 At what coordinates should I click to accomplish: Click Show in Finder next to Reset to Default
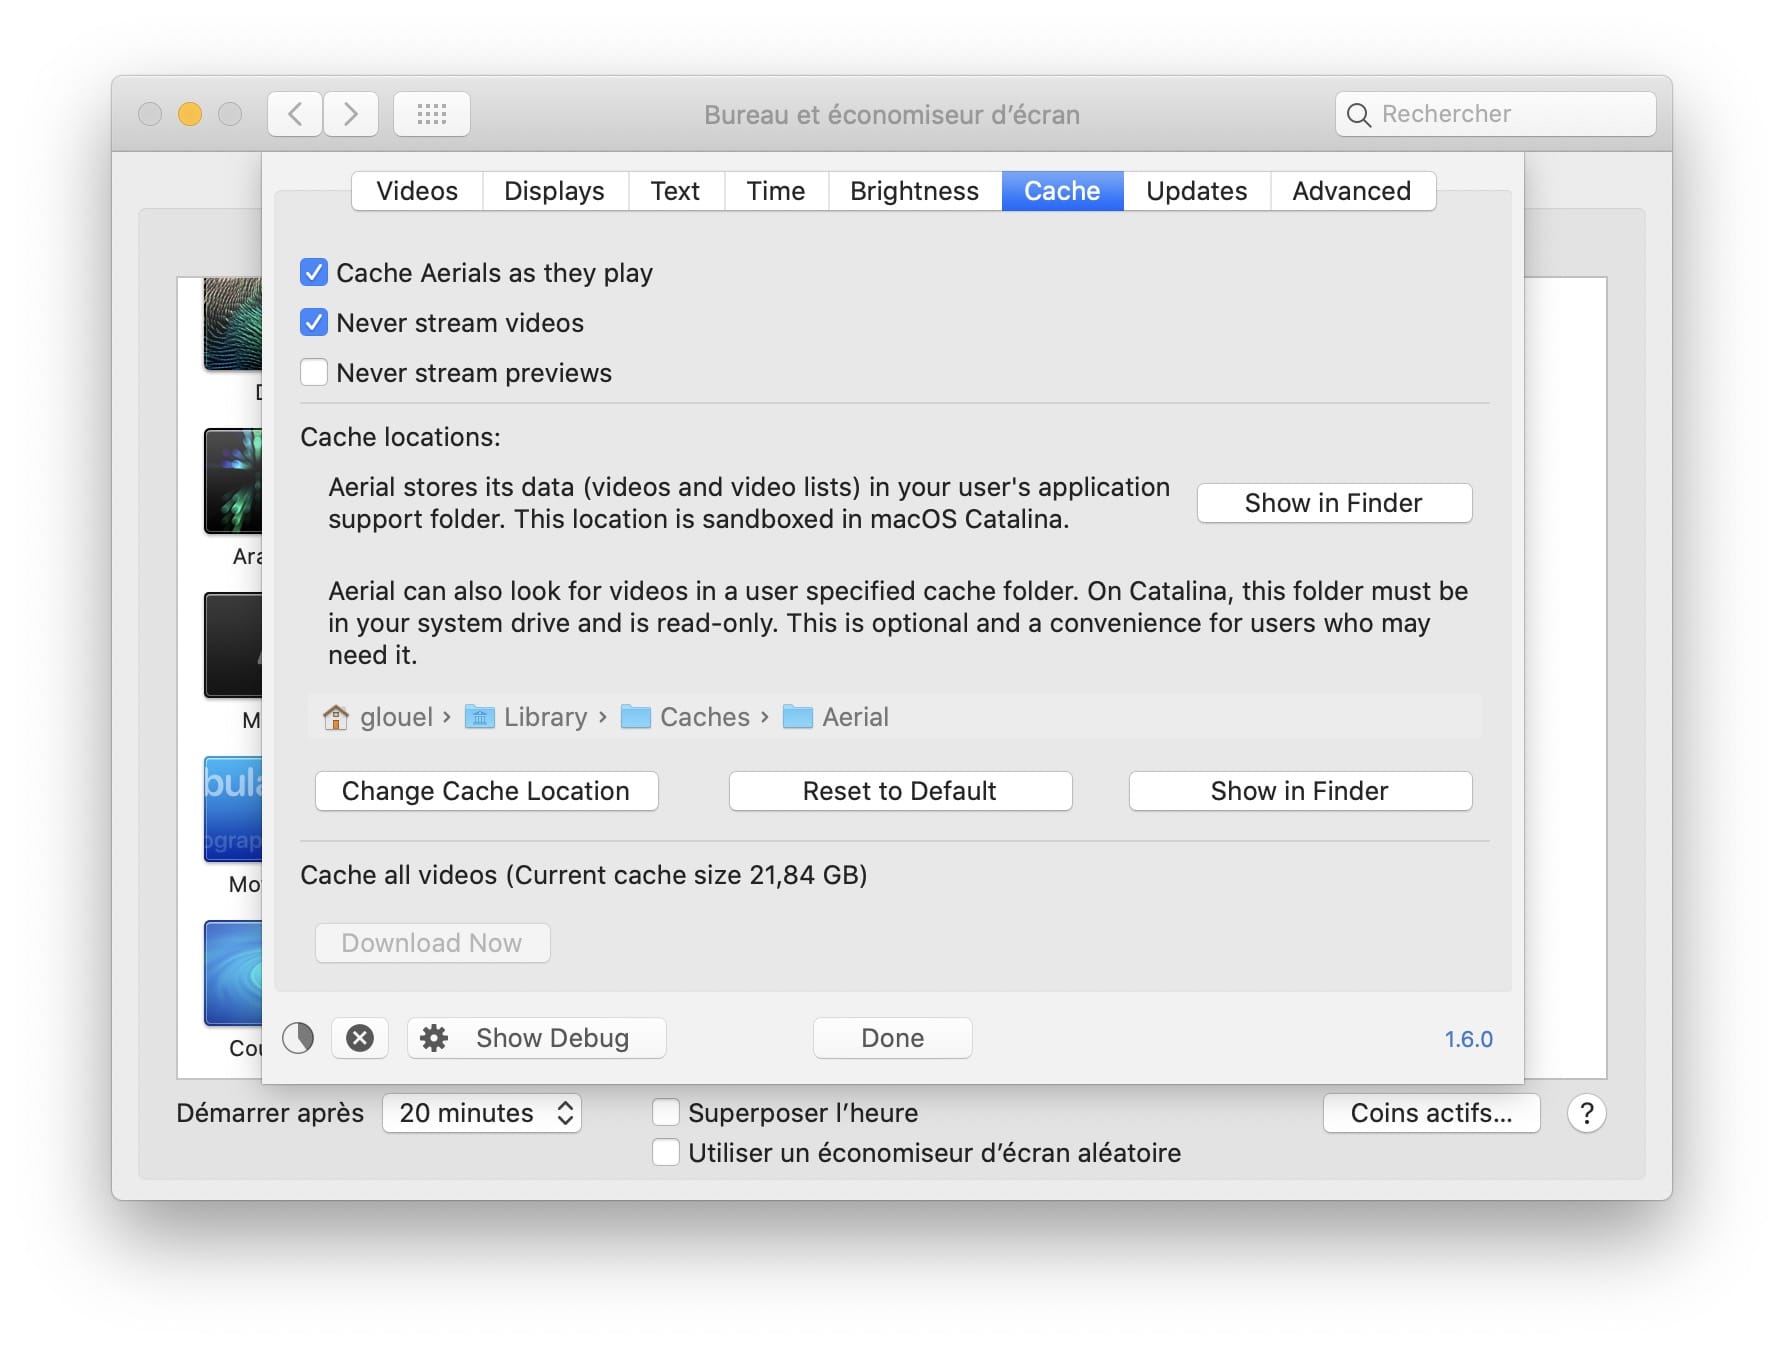(x=1300, y=791)
